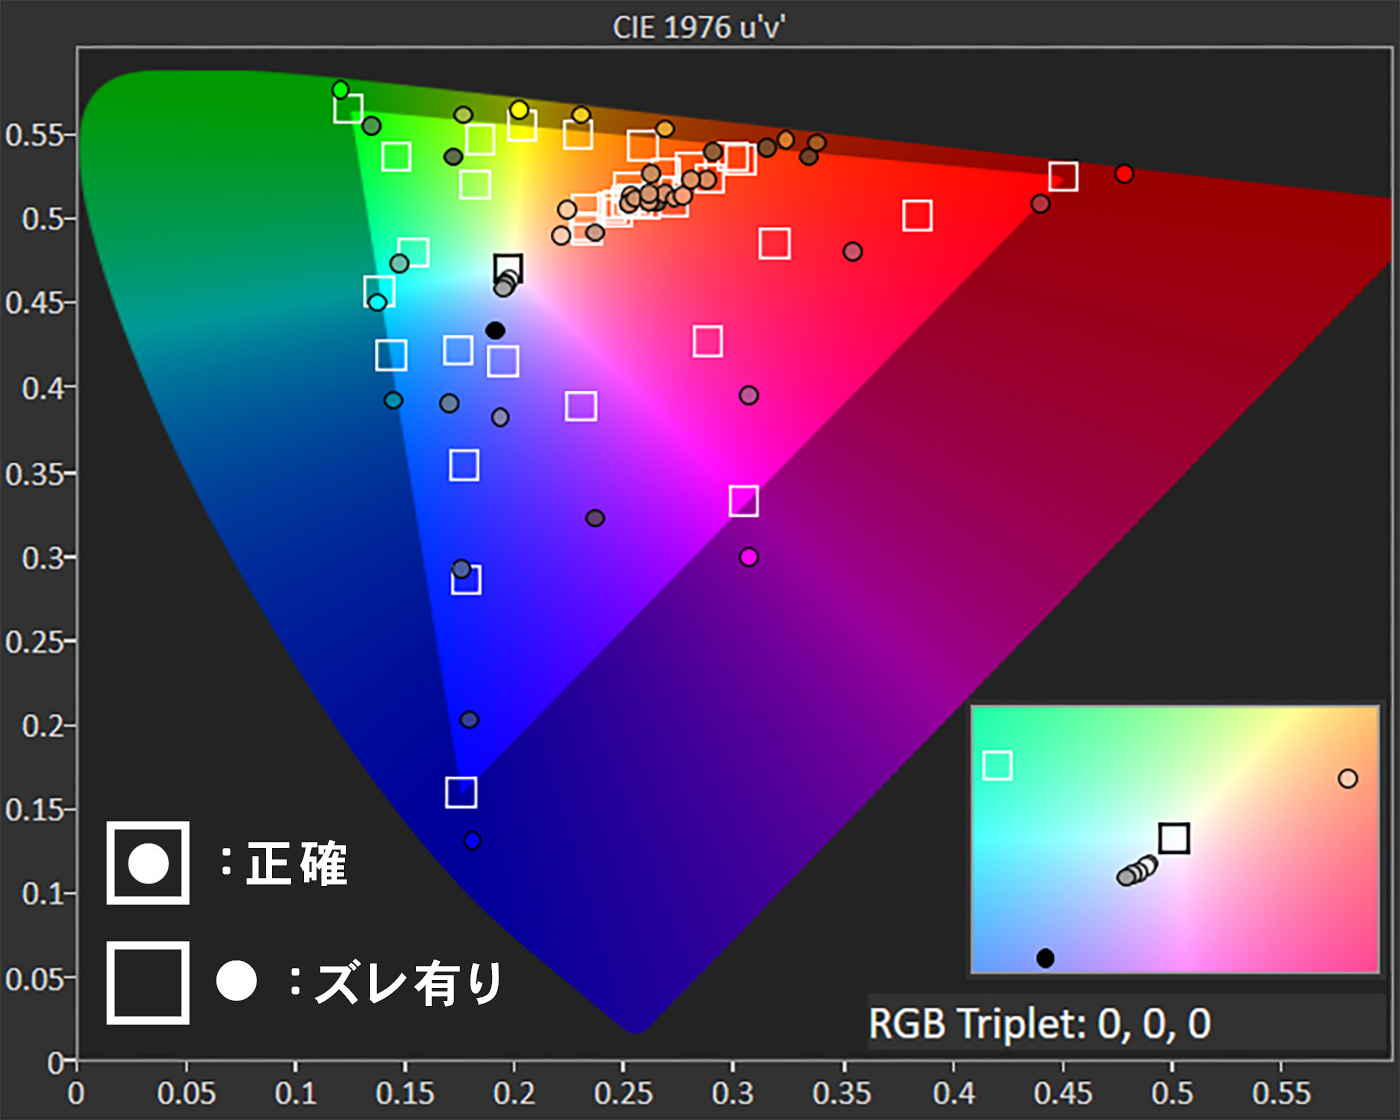Image resolution: width=1400 pixels, height=1120 pixels.
Task: Select the blue circle marker at the bottom of the gamut
Action: click(x=473, y=841)
